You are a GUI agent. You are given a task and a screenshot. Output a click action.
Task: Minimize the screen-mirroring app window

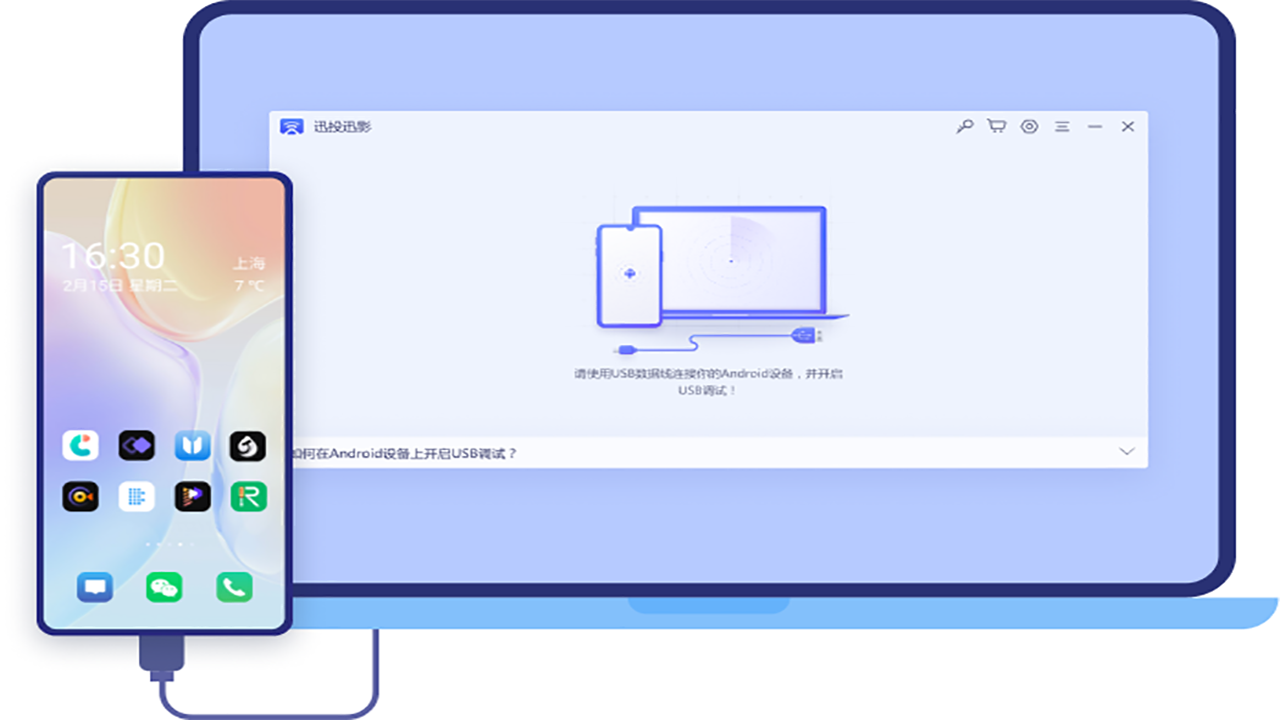pos(1095,127)
